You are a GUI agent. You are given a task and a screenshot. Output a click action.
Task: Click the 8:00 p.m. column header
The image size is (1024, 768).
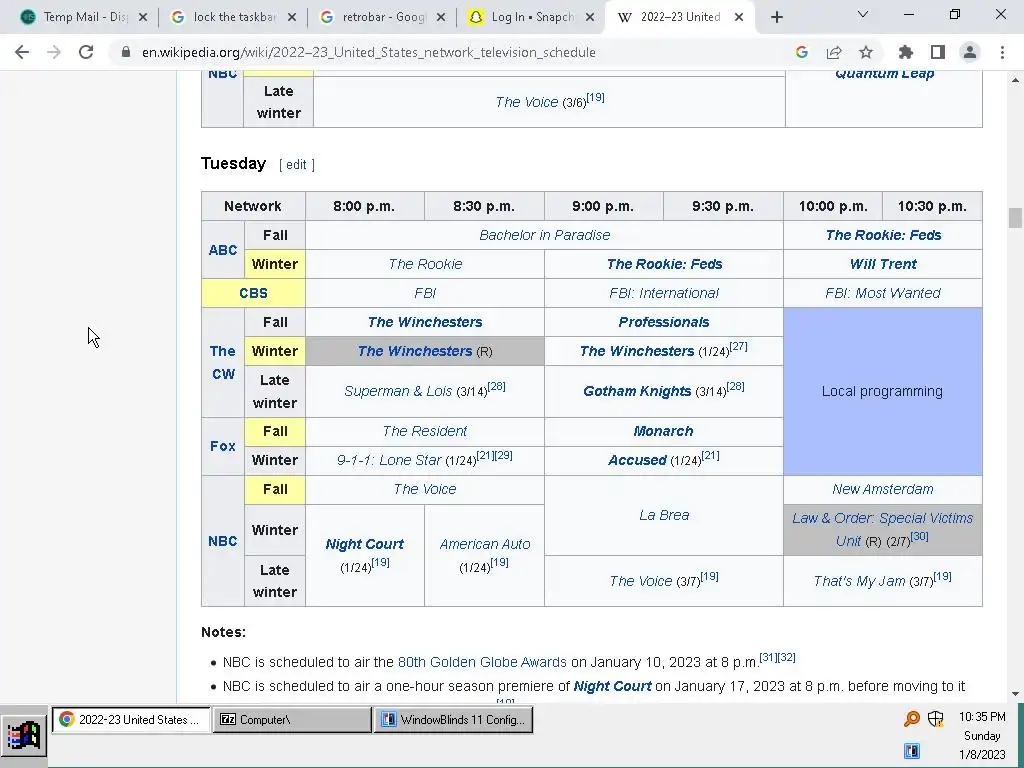pos(364,206)
